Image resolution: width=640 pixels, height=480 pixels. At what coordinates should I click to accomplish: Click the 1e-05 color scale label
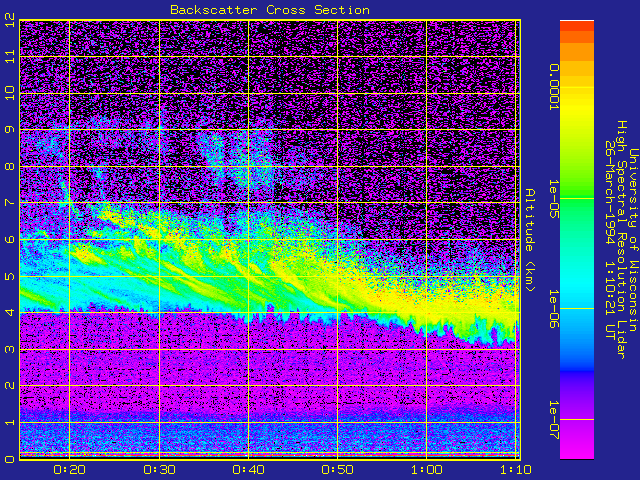(x=553, y=199)
